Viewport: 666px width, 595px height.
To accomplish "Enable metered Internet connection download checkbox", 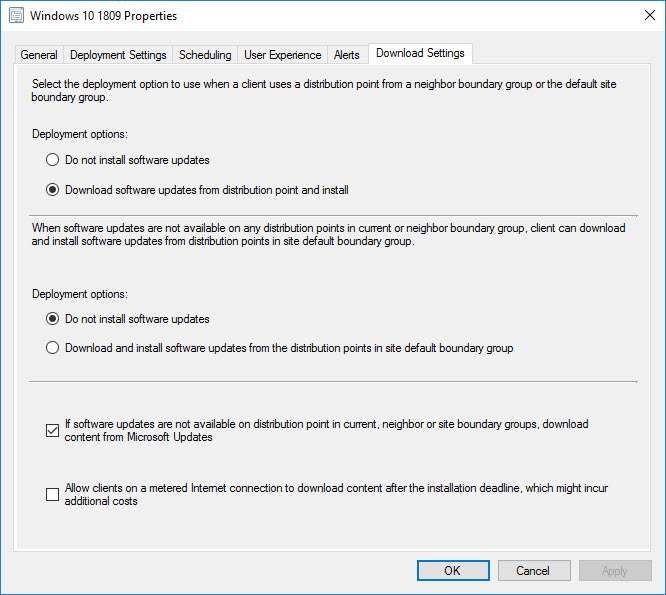I will [x=53, y=495].
